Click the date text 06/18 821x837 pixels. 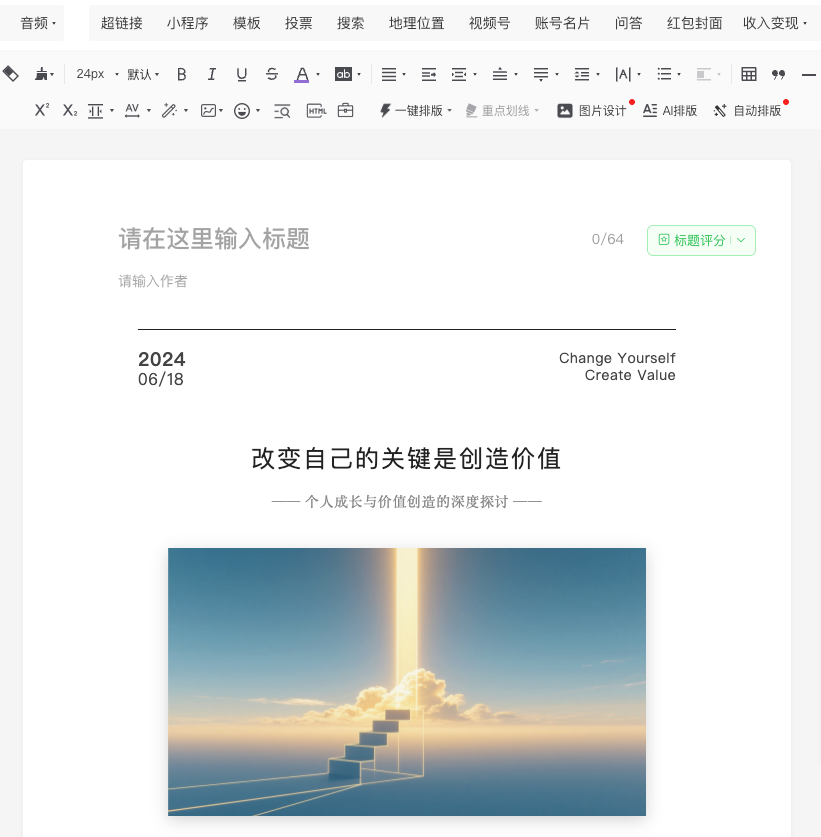tap(161, 379)
